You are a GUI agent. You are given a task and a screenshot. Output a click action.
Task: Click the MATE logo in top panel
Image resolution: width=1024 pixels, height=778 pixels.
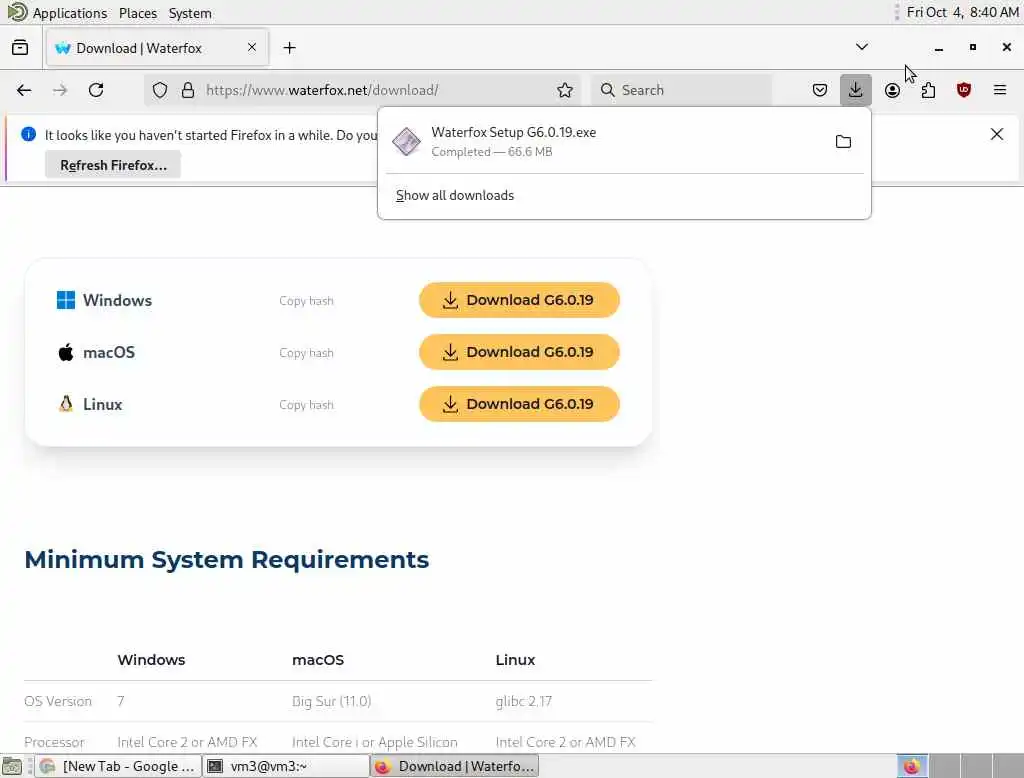click(17, 12)
